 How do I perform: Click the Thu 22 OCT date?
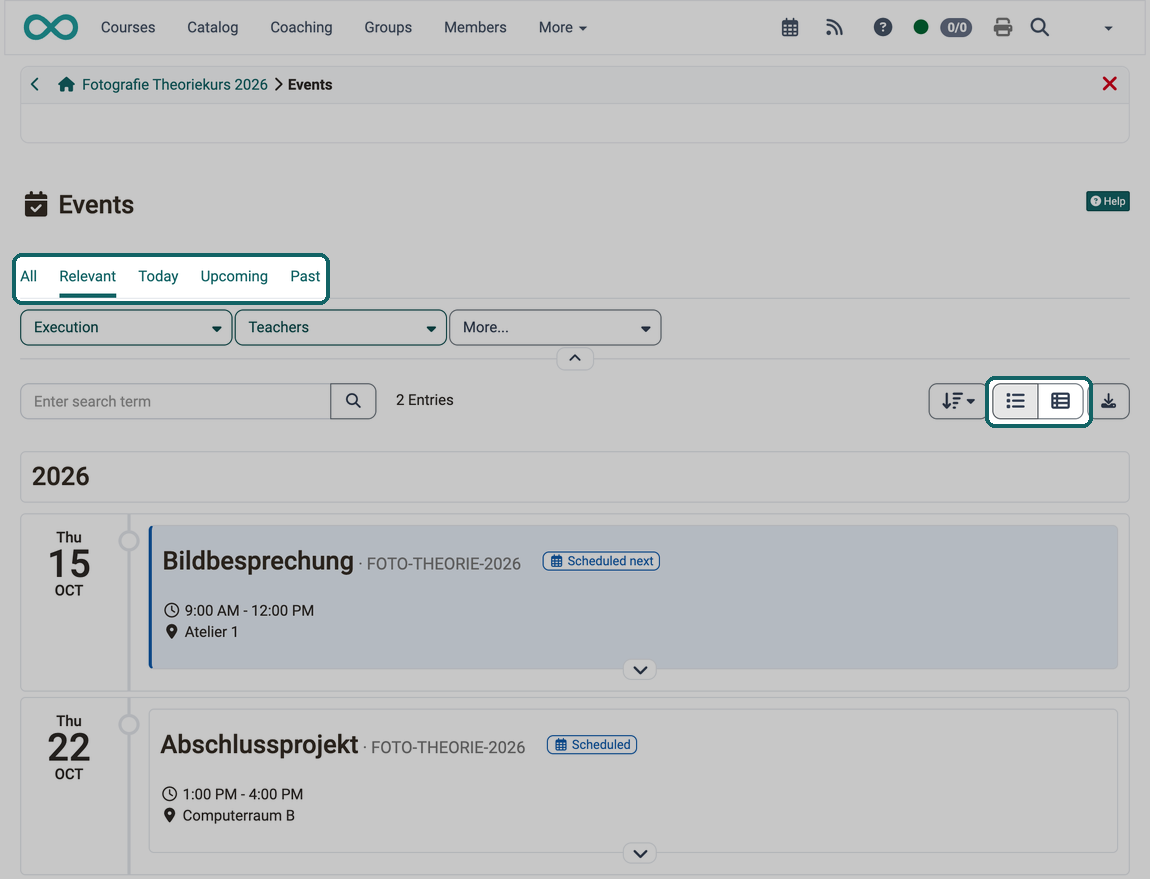pyautogui.click(x=69, y=747)
